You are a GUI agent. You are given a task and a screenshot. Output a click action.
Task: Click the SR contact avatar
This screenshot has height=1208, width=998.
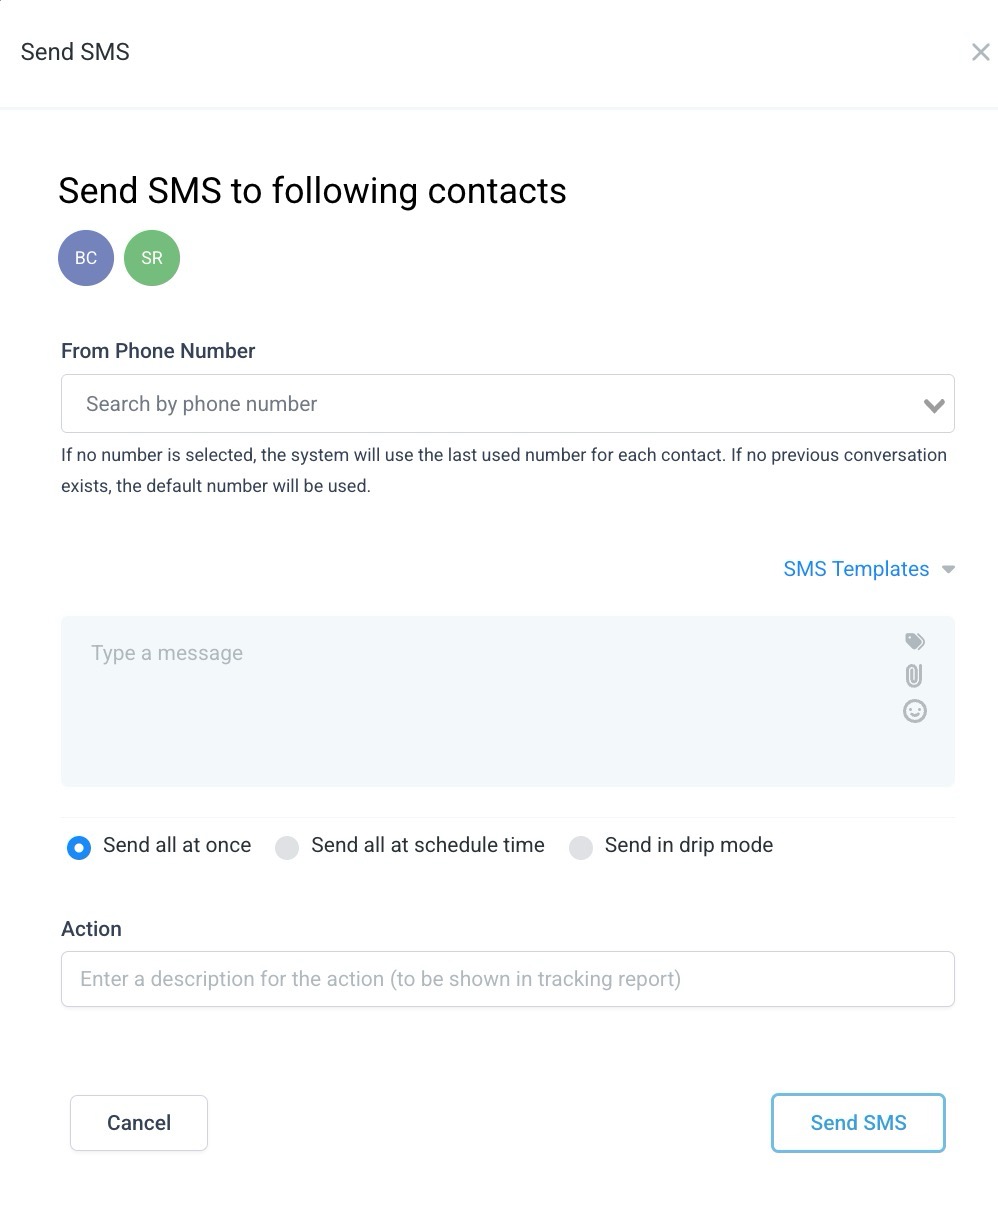coord(152,258)
